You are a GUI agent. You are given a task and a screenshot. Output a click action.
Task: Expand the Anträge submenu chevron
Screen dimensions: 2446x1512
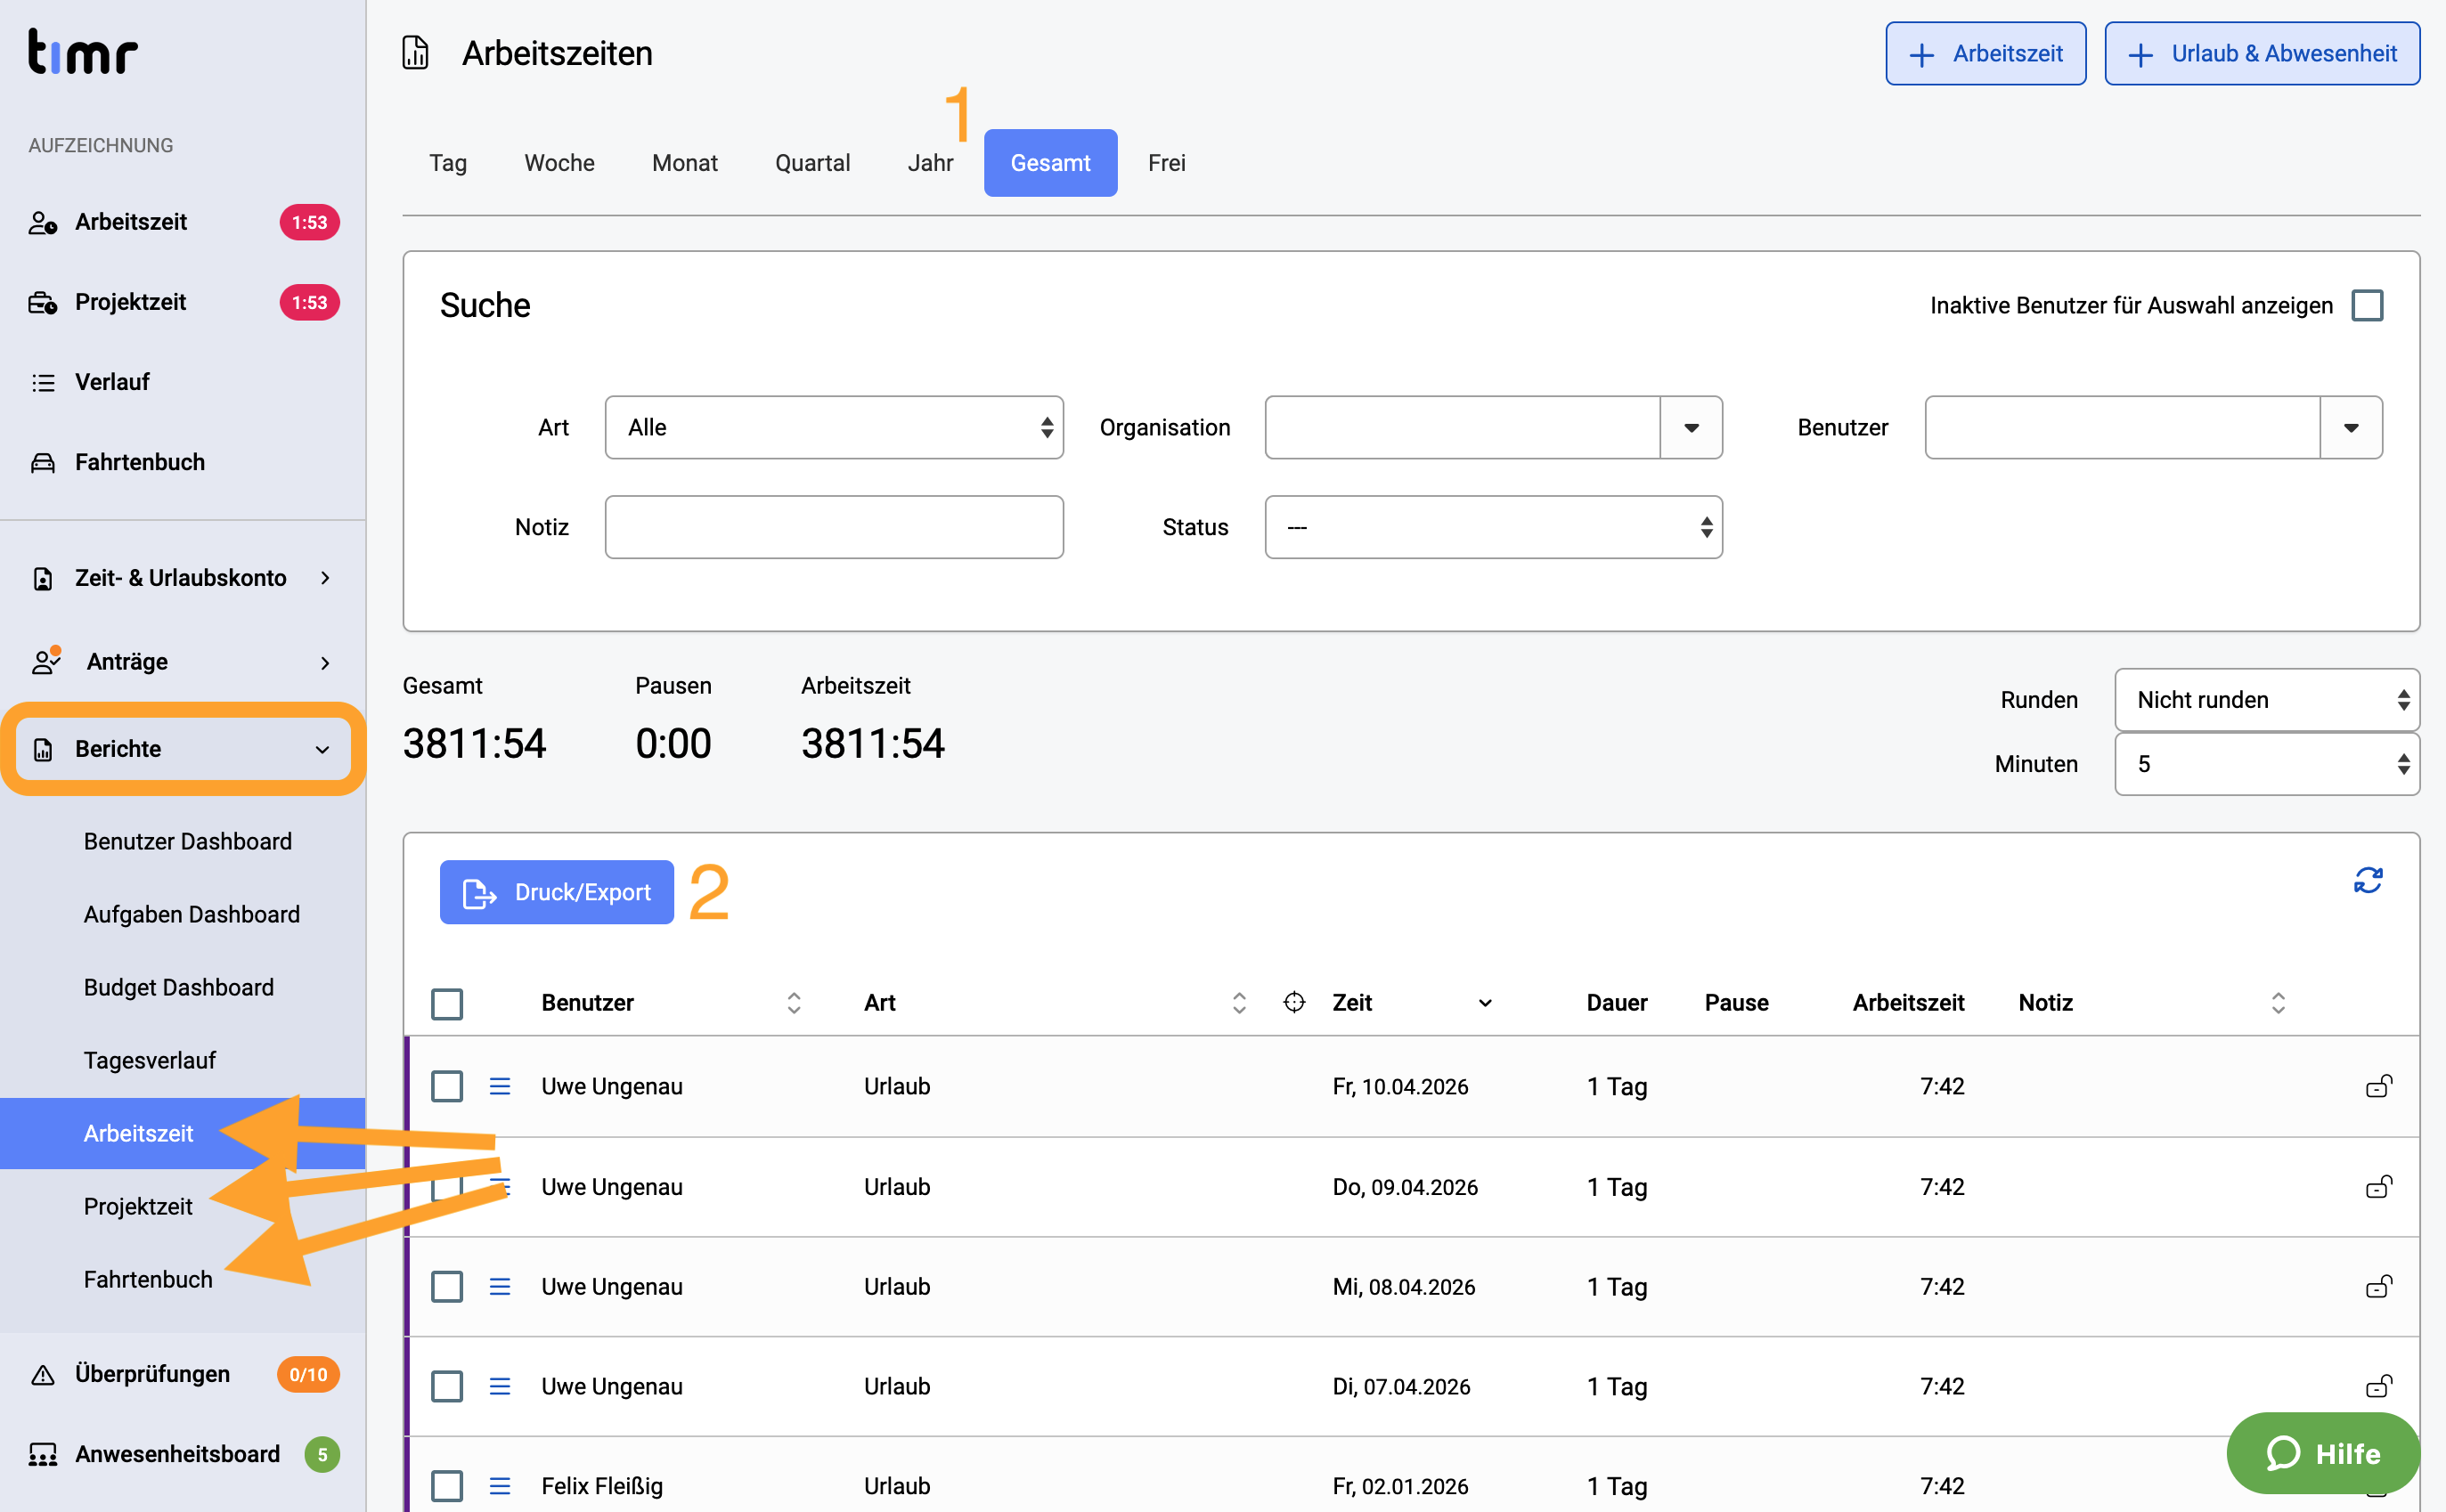tap(325, 662)
